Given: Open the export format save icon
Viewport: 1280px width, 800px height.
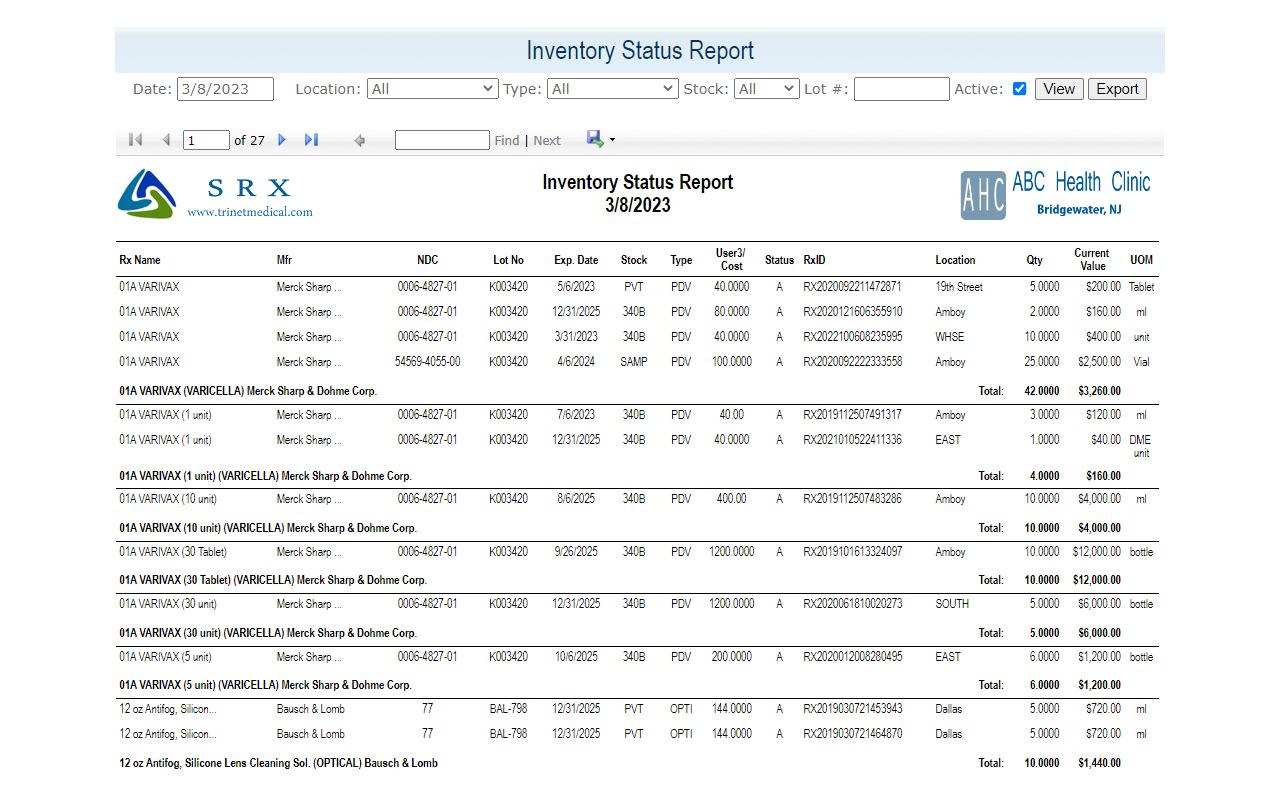Looking at the screenshot, I should coord(595,139).
